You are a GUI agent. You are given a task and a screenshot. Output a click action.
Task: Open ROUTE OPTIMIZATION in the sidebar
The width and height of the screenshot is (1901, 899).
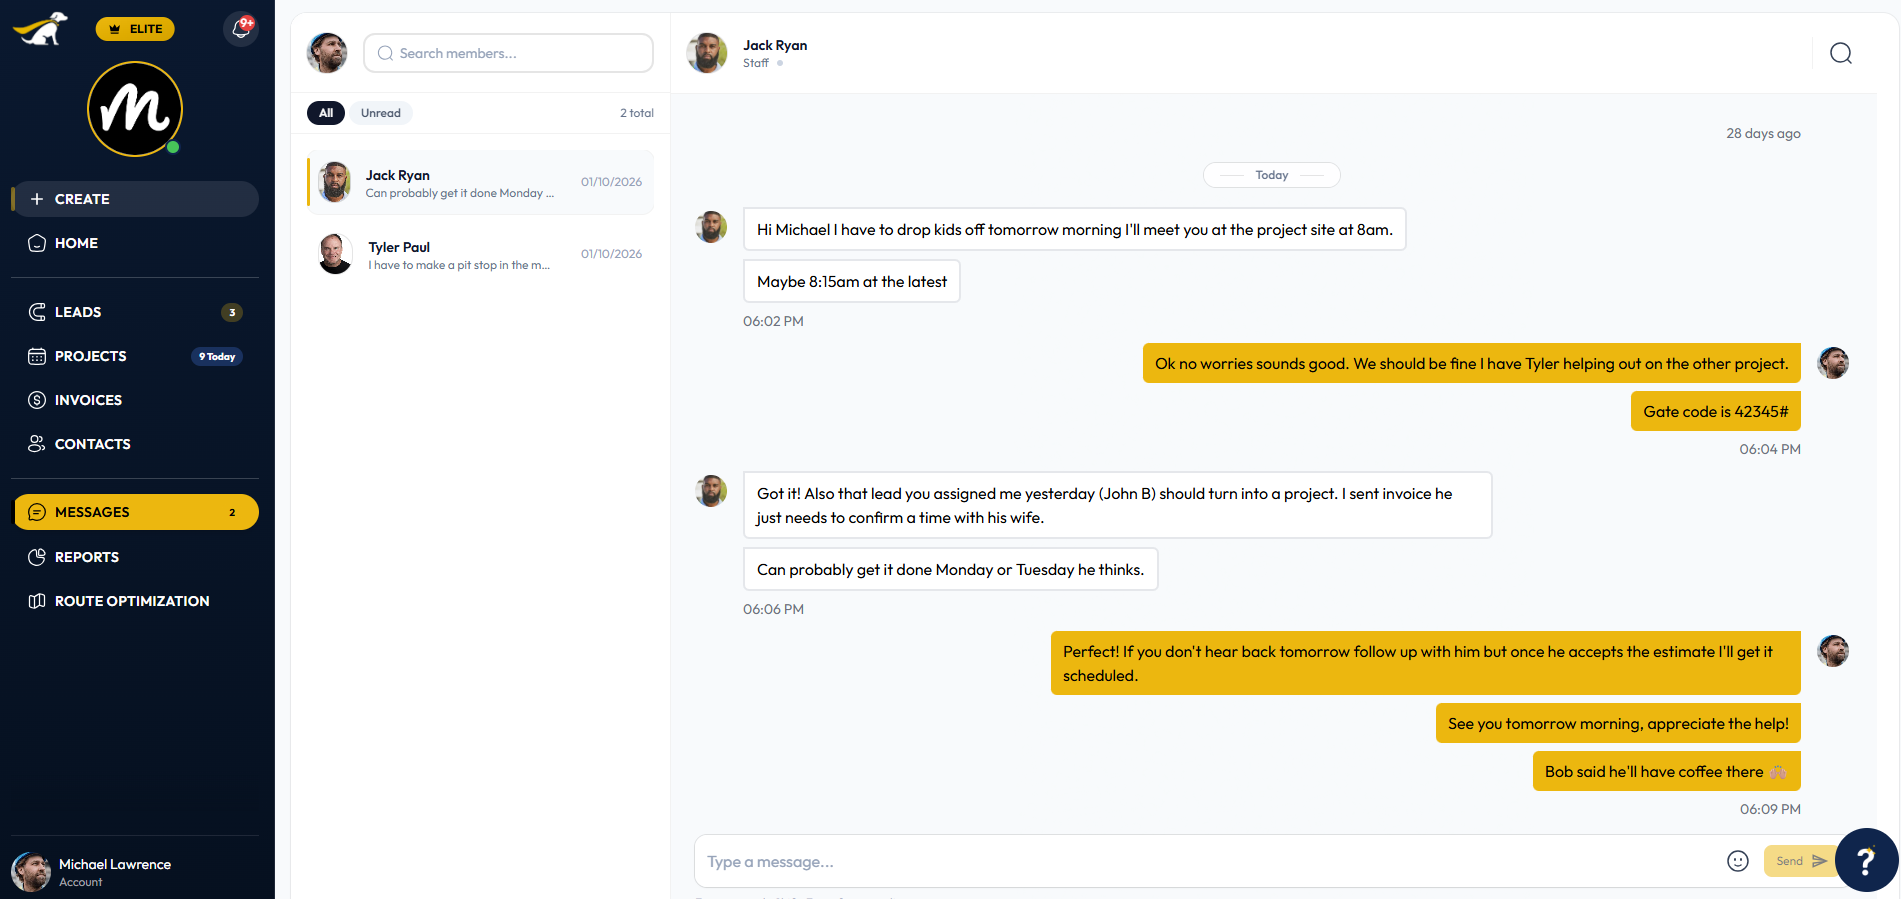pos(135,601)
